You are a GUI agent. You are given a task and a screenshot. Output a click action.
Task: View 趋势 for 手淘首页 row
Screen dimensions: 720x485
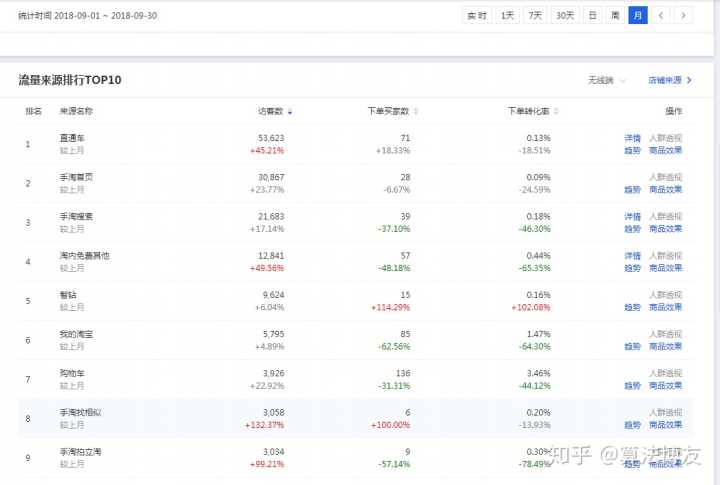click(x=632, y=189)
